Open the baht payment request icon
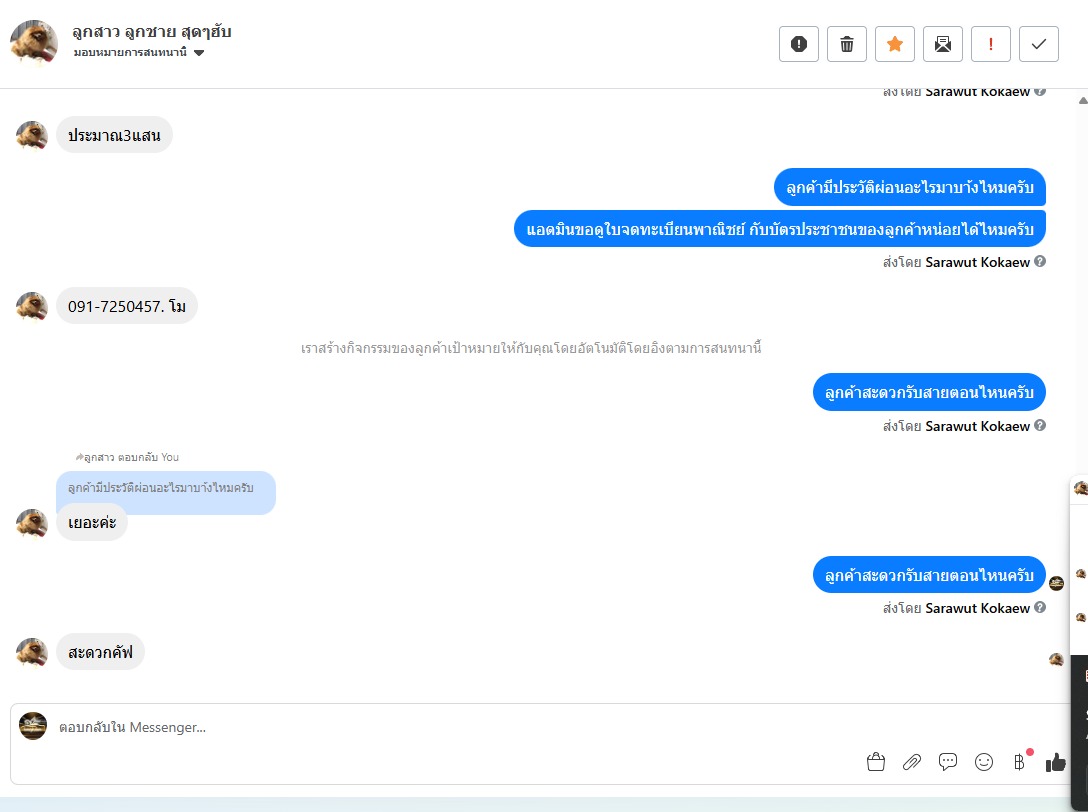This screenshot has width=1088, height=812. tap(1019, 762)
